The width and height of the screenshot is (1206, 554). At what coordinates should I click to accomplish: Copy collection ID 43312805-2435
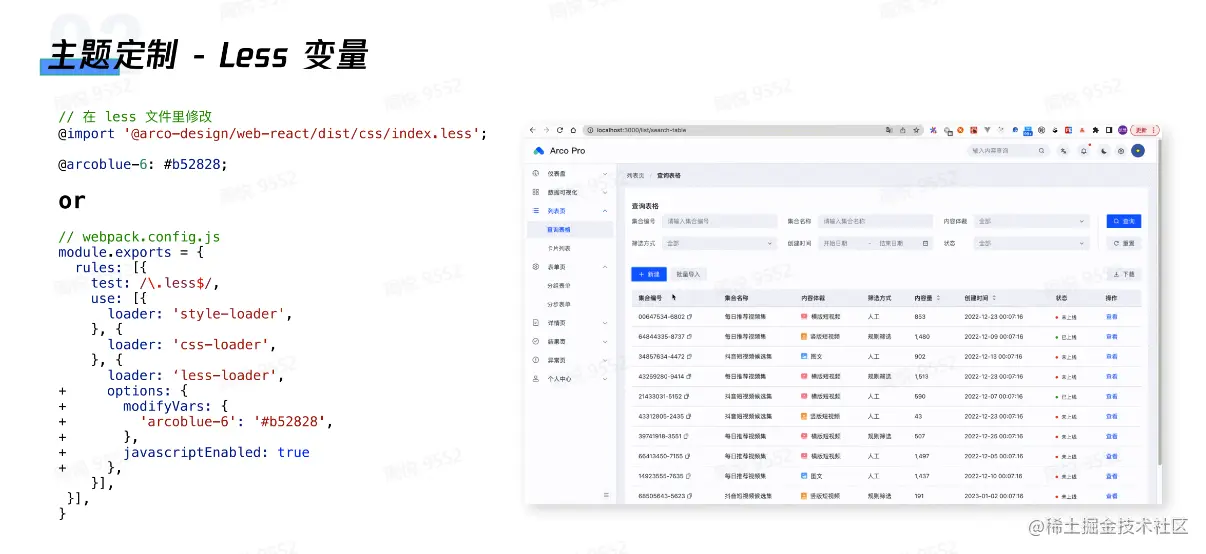click(688, 416)
